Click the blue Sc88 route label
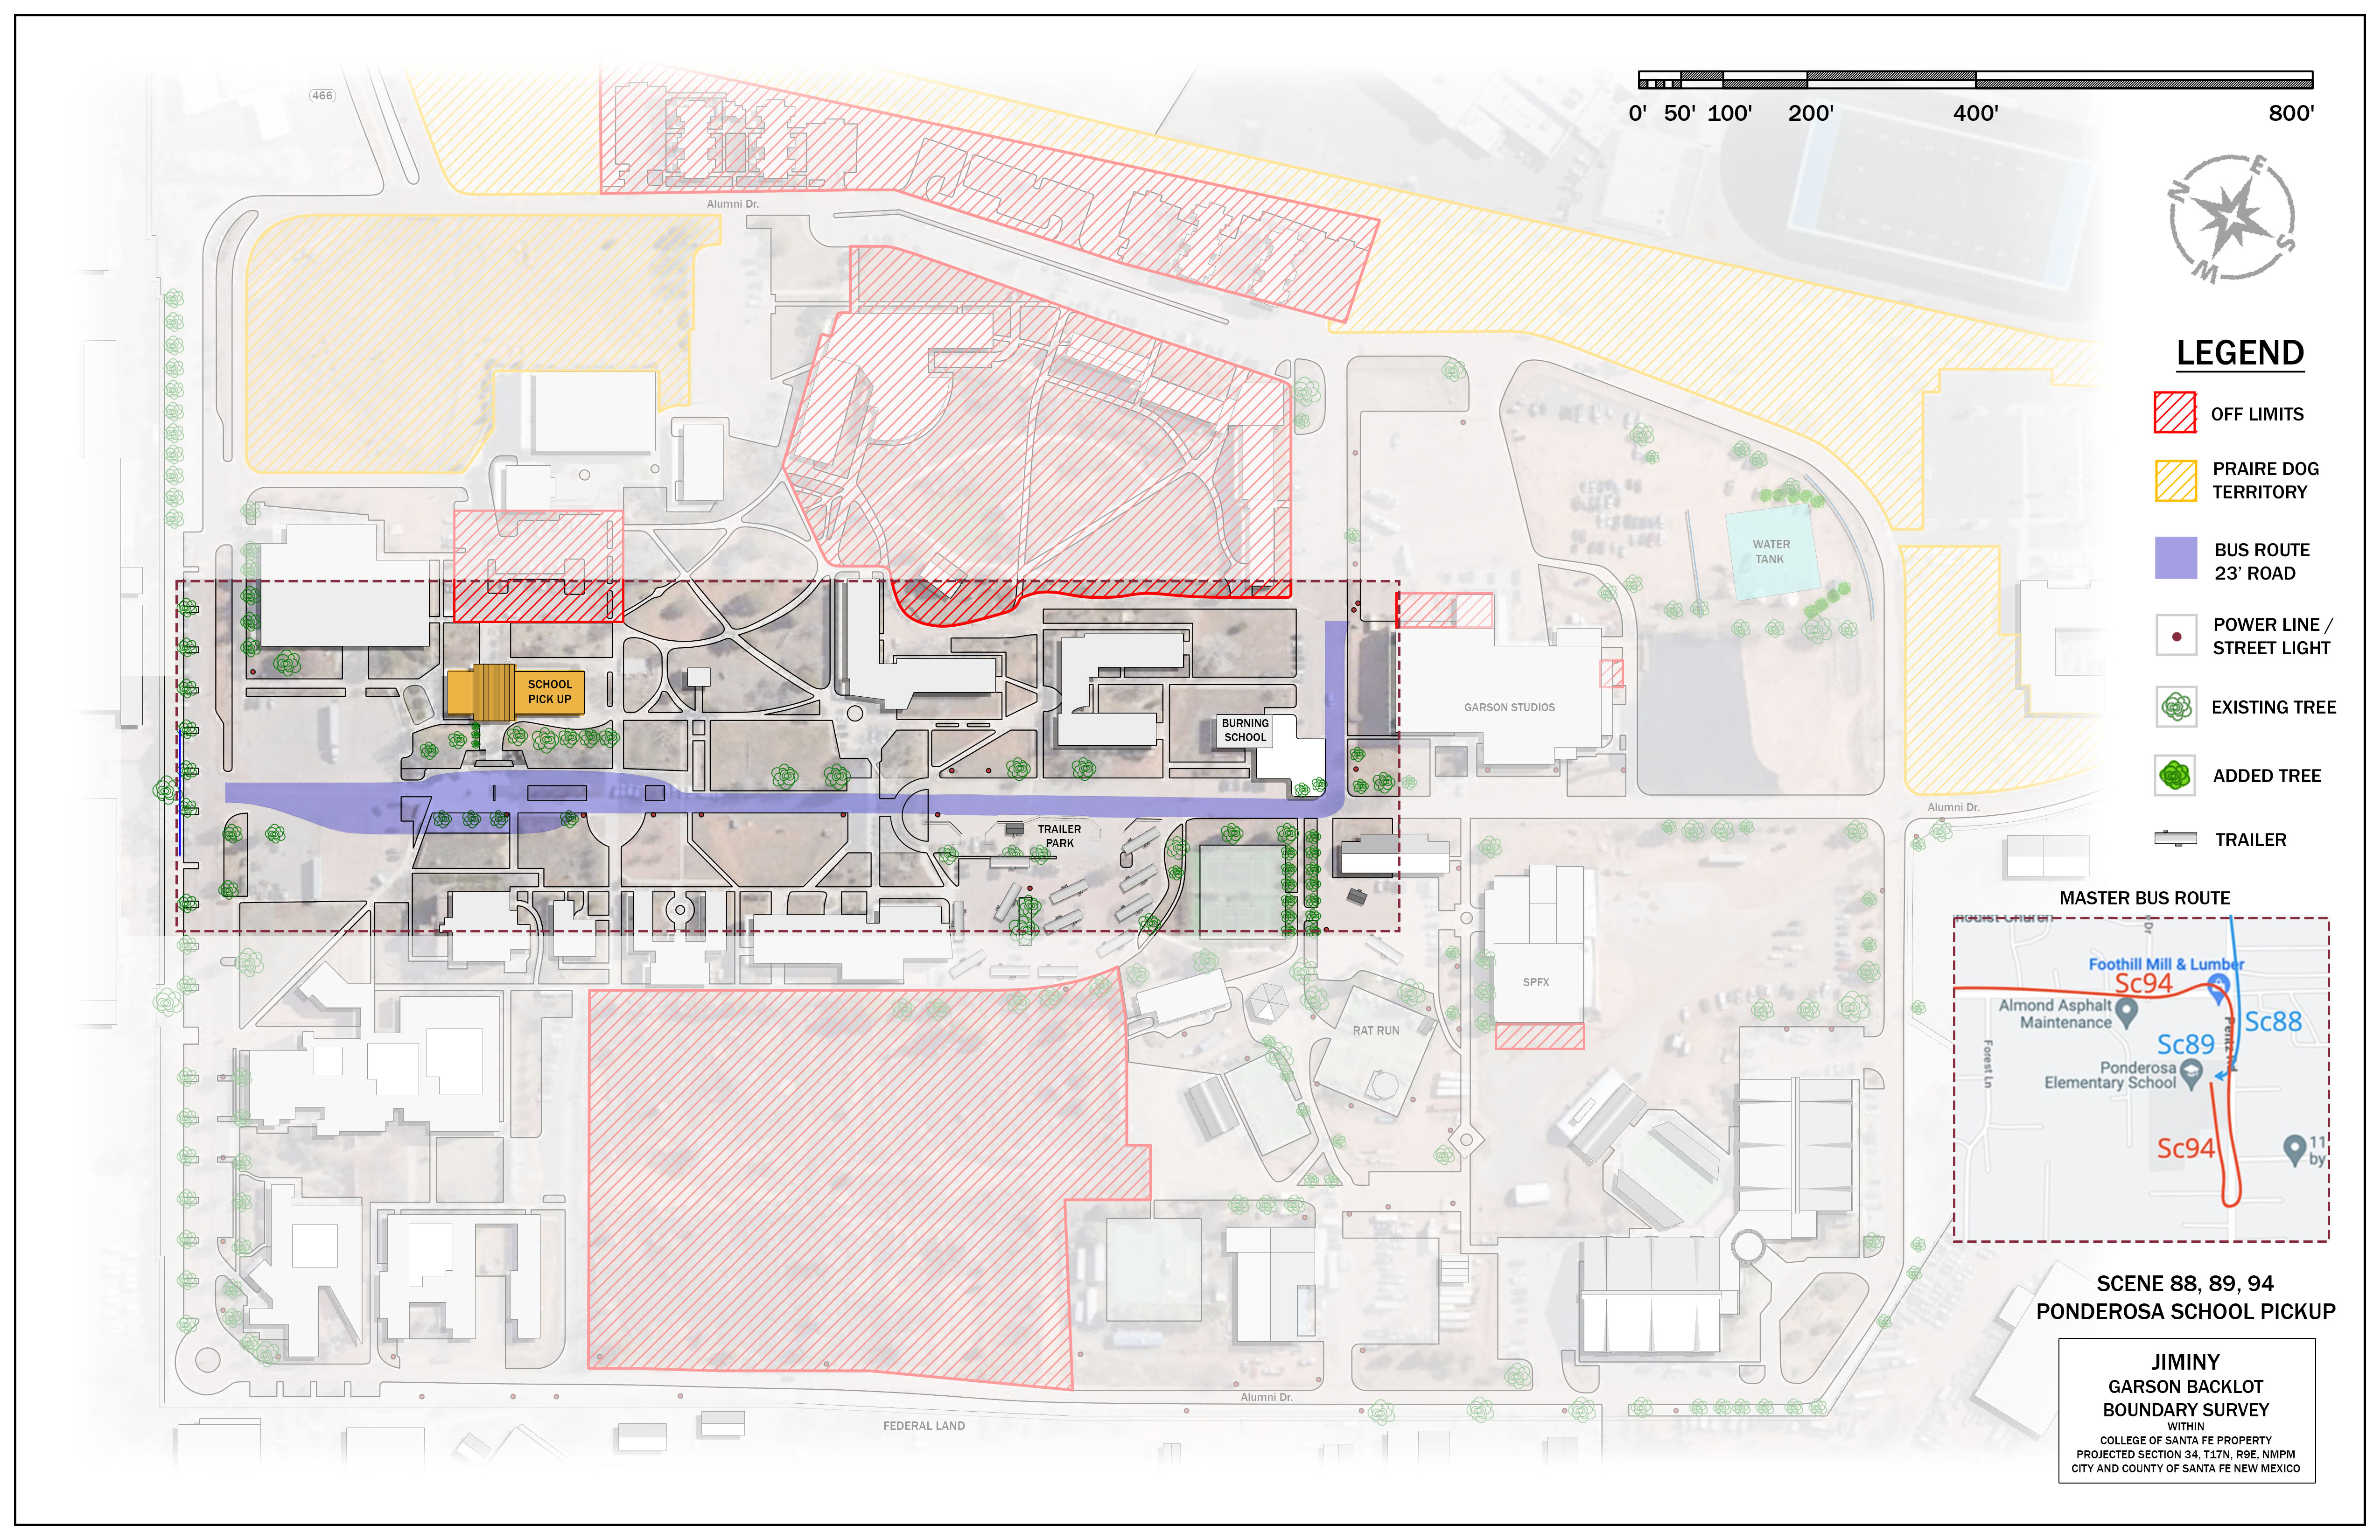Screen dimensions: 2380x1540 click(2272, 1022)
